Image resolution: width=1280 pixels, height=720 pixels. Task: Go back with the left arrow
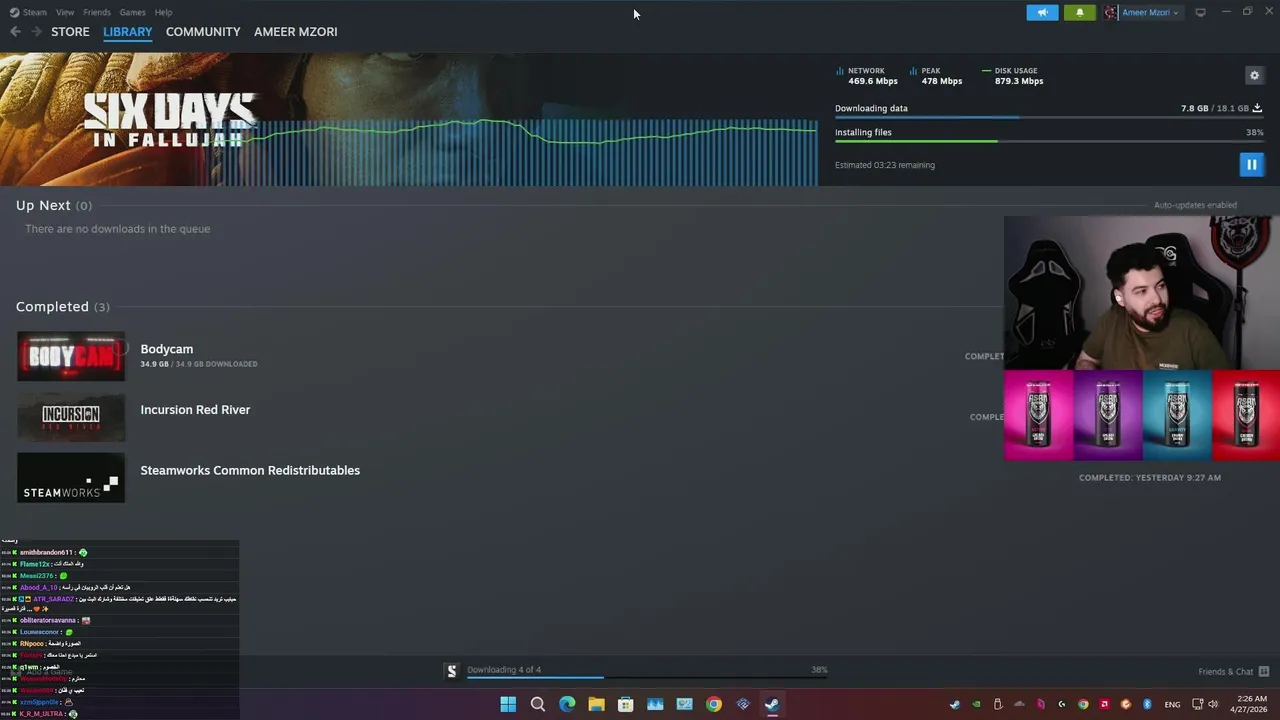pyautogui.click(x=15, y=32)
